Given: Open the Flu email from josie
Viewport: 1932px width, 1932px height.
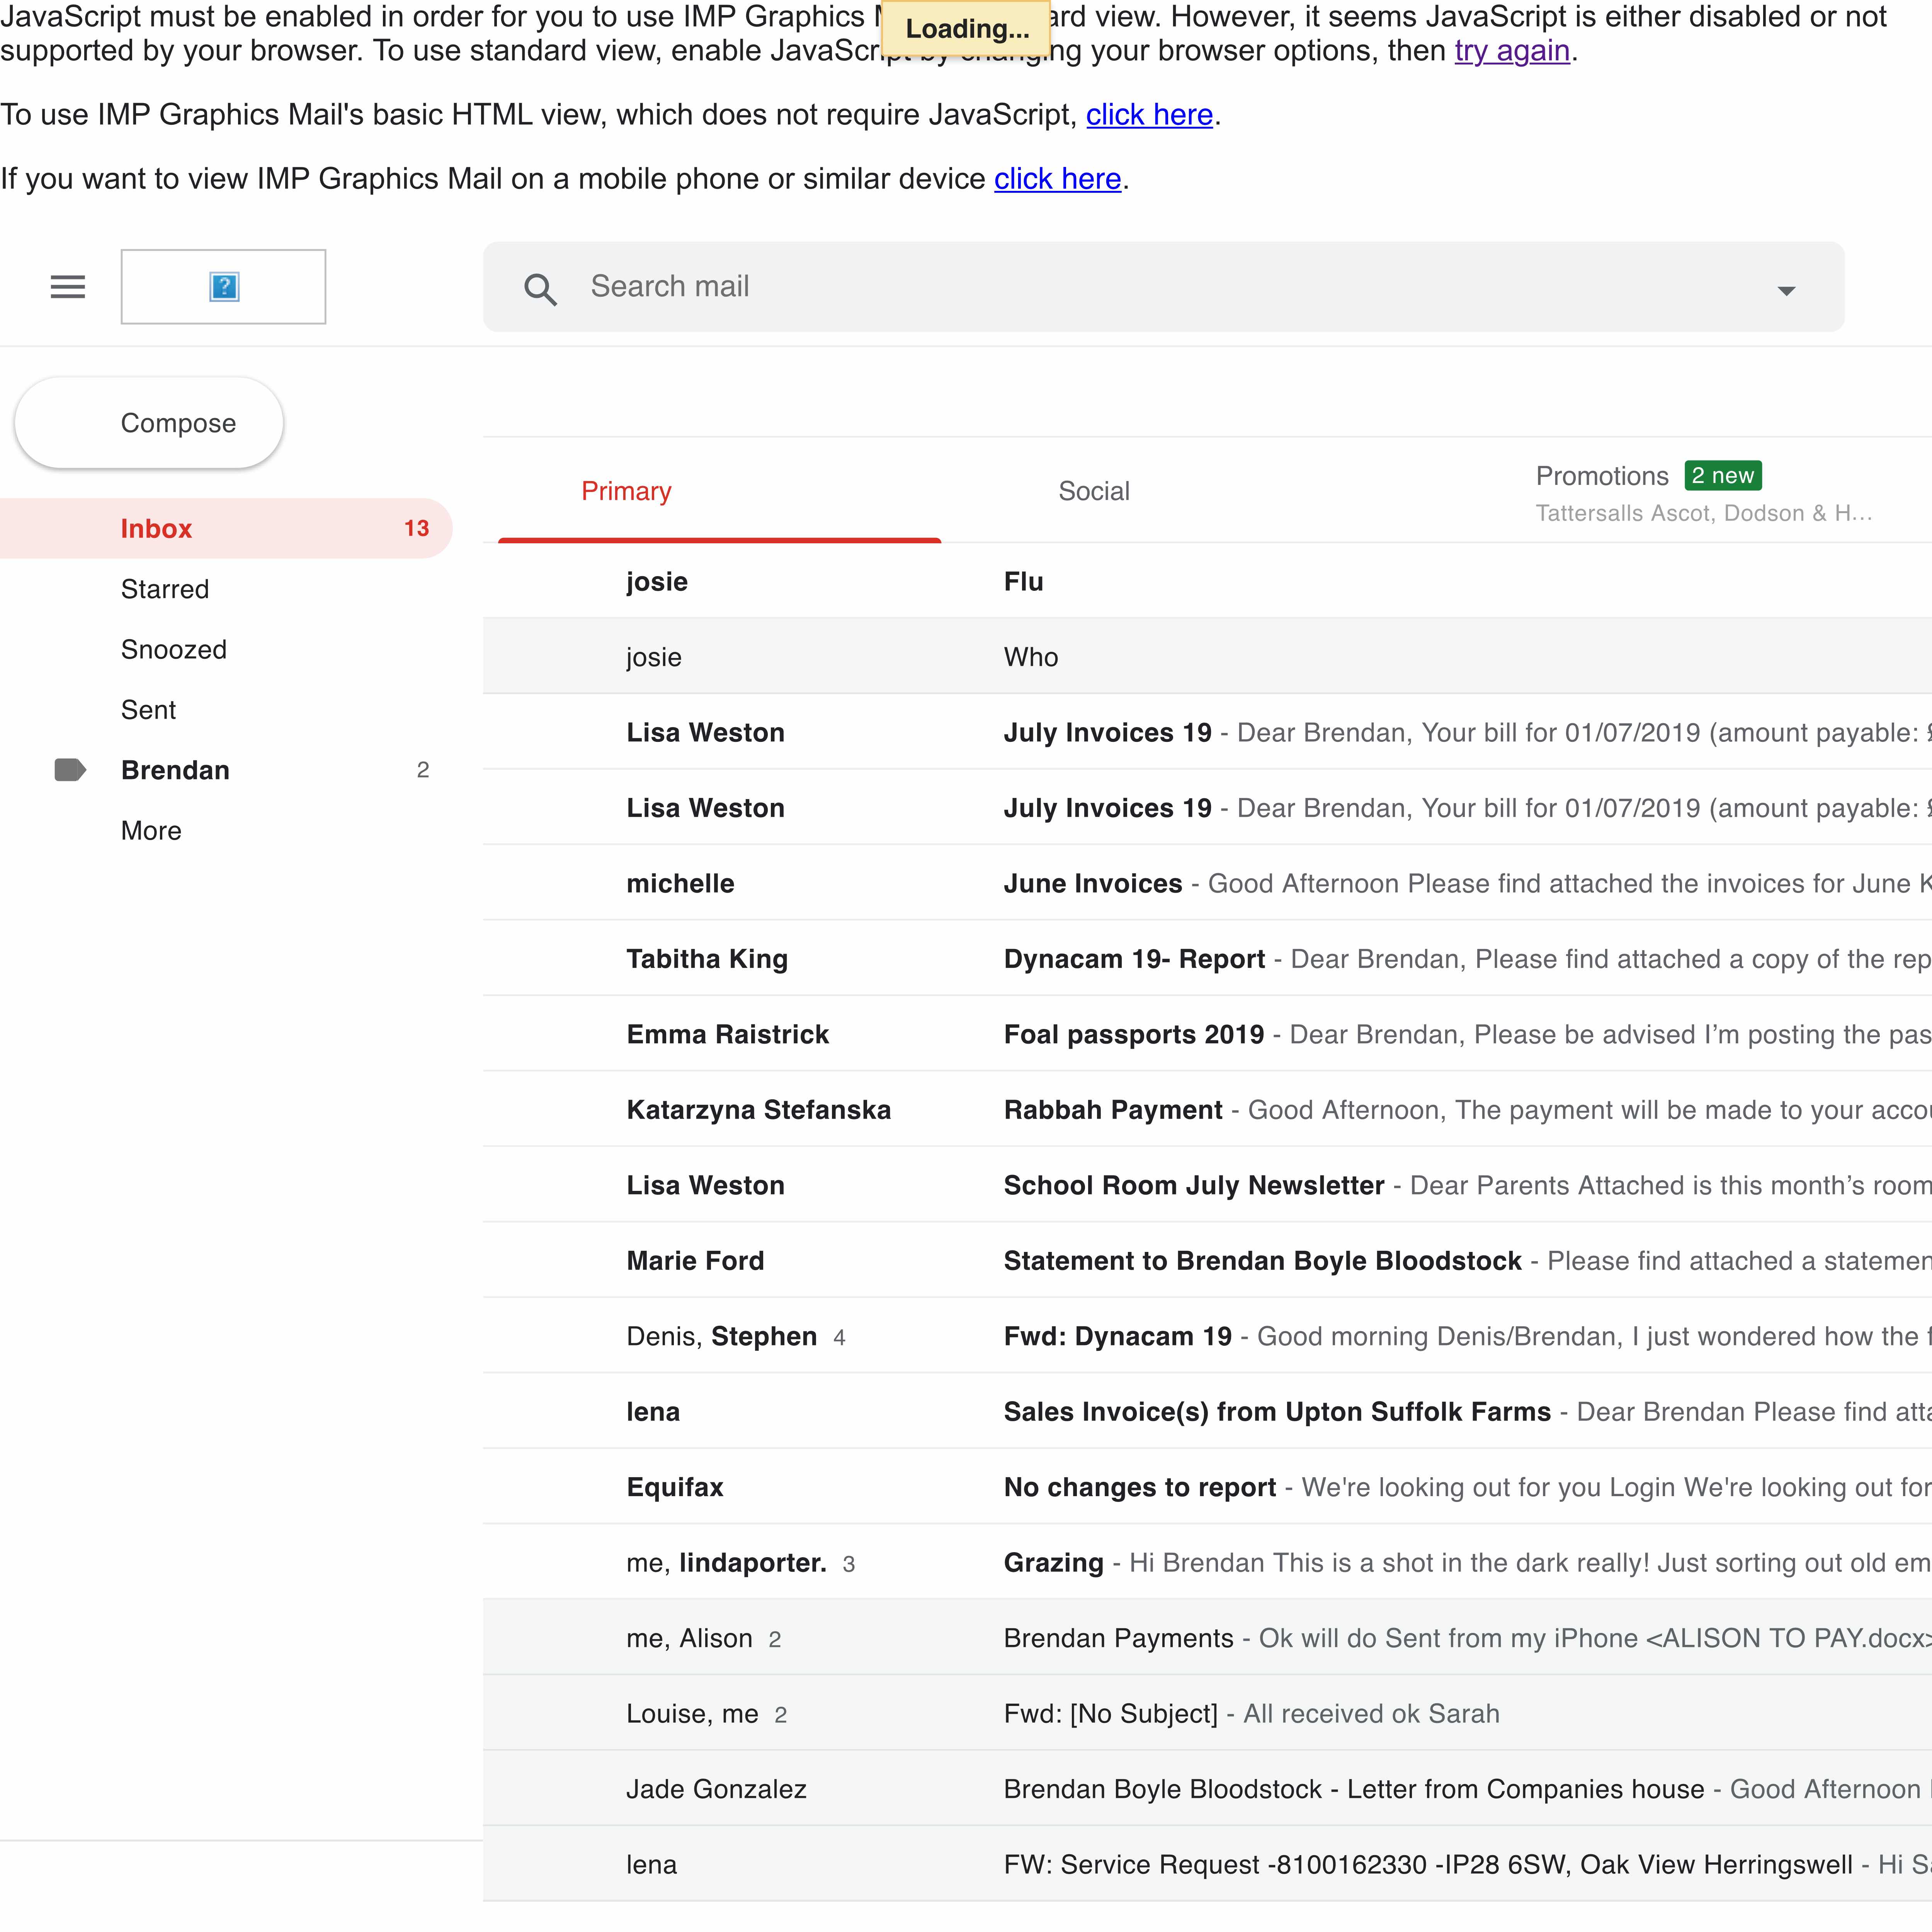Looking at the screenshot, I should coord(1024,581).
